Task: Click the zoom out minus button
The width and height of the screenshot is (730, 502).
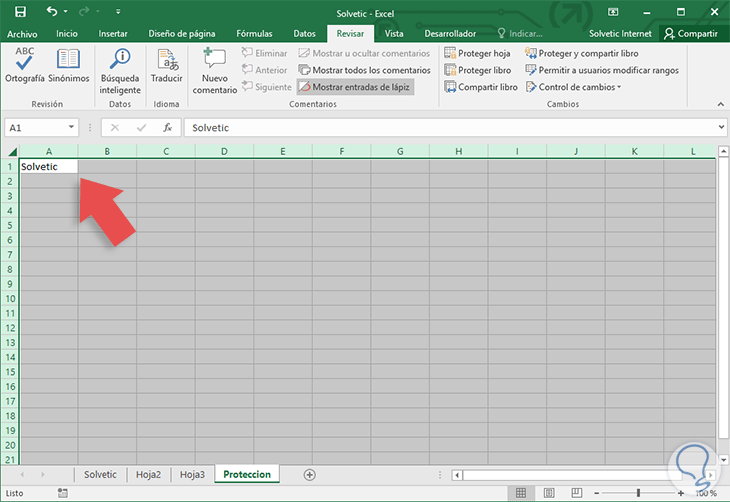Action: (596, 493)
